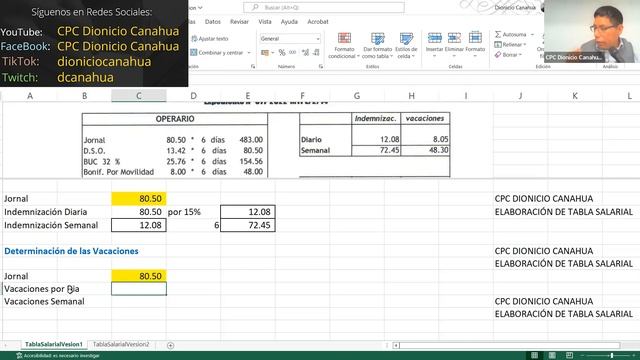Screen dimensions: 640x360
Task: Click the Ajustar texto wrap icon
Action: coord(194,39)
